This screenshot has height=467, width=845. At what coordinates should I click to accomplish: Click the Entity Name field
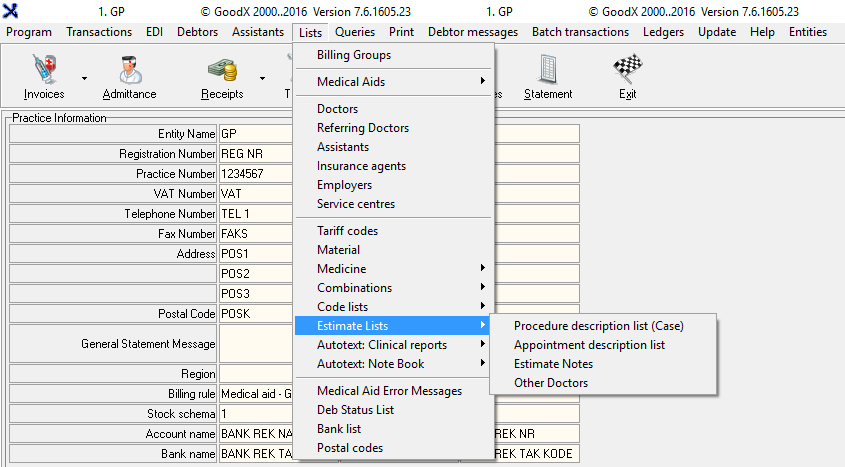click(x=256, y=134)
